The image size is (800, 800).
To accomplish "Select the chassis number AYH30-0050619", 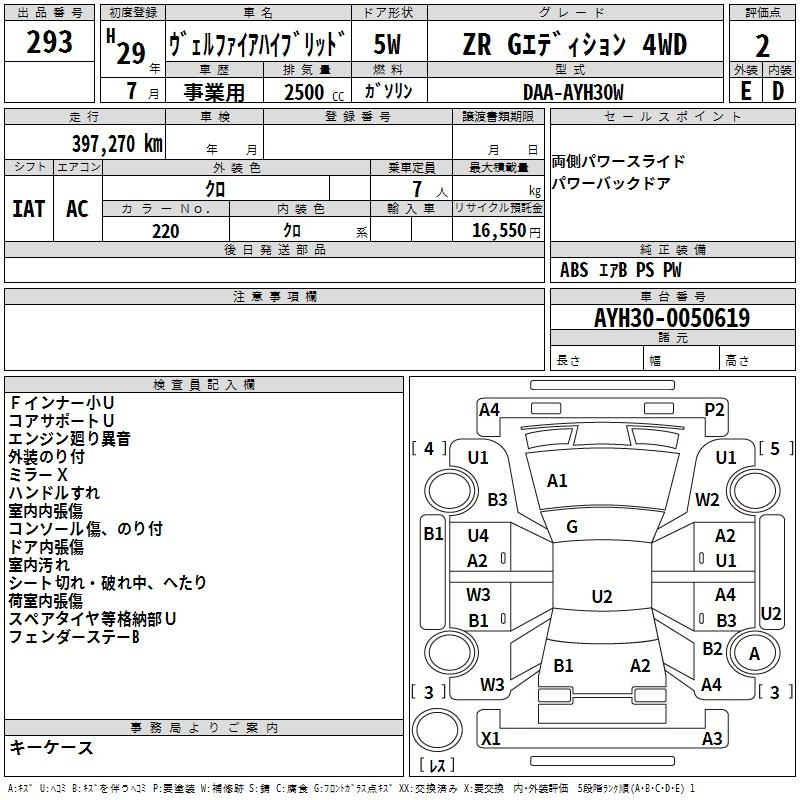I will [672, 318].
